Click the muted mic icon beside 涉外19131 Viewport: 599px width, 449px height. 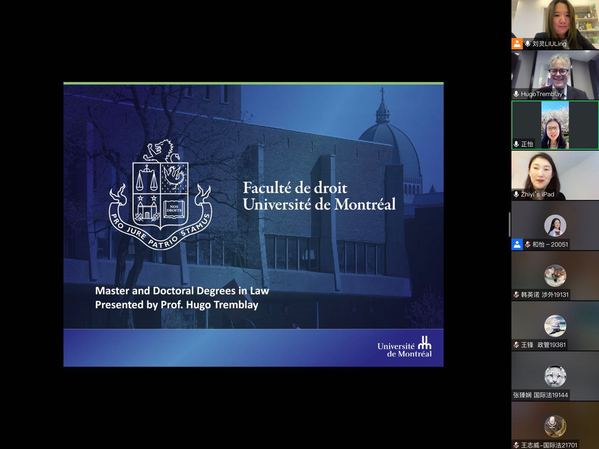click(x=516, y=295)
